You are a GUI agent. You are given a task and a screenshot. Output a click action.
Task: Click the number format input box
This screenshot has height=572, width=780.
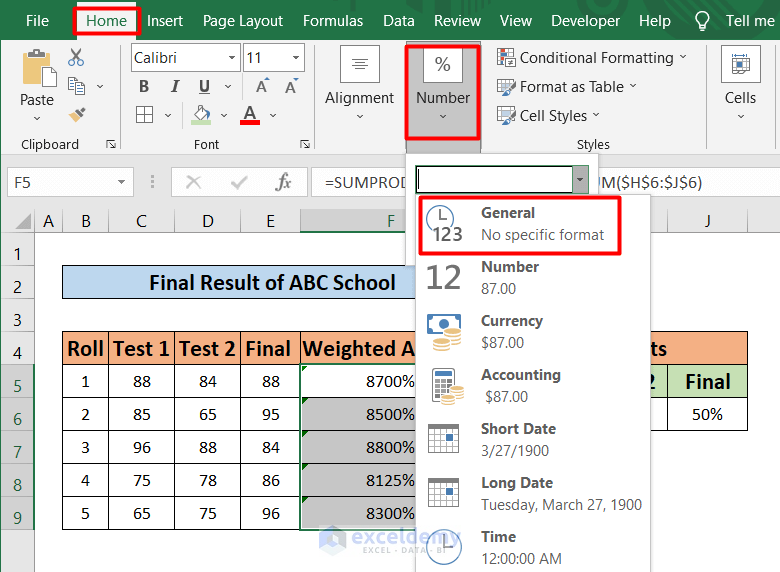click(494, 179)
